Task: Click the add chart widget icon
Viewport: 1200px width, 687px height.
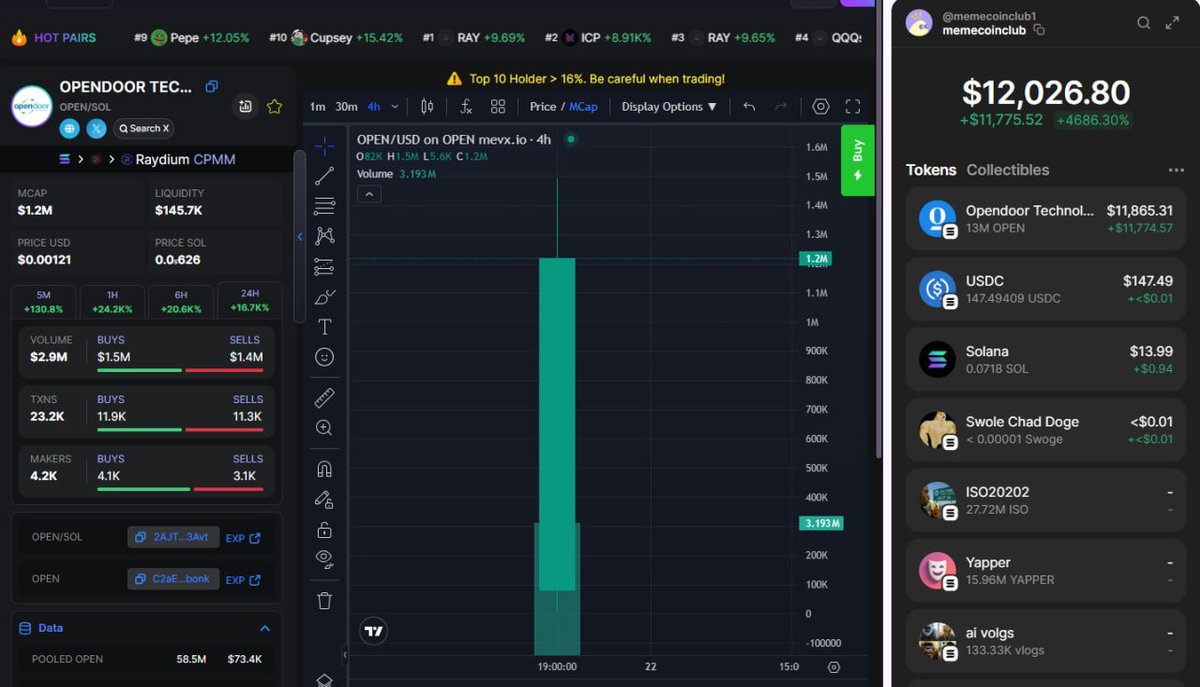Action: click(245, 106)
